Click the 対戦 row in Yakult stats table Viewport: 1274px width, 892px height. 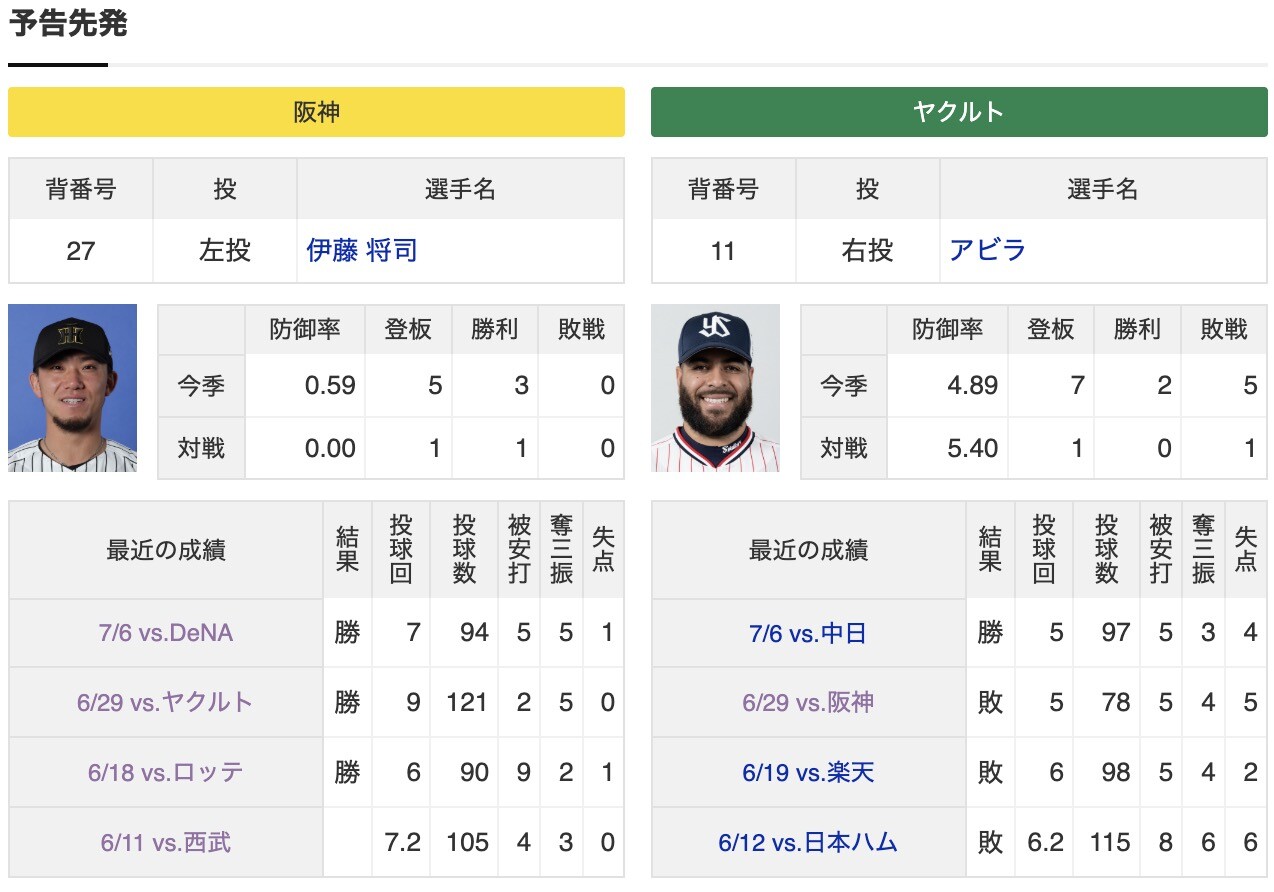pyautogui.click(x=844, y=448)
